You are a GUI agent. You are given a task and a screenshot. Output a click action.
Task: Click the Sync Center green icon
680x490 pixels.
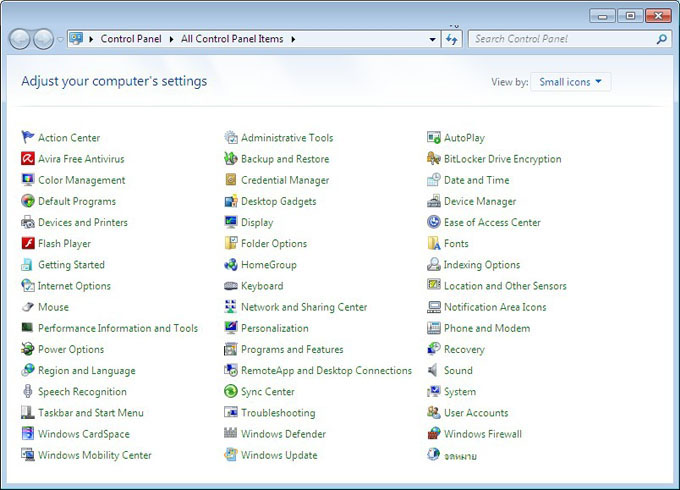click(231, 391)
